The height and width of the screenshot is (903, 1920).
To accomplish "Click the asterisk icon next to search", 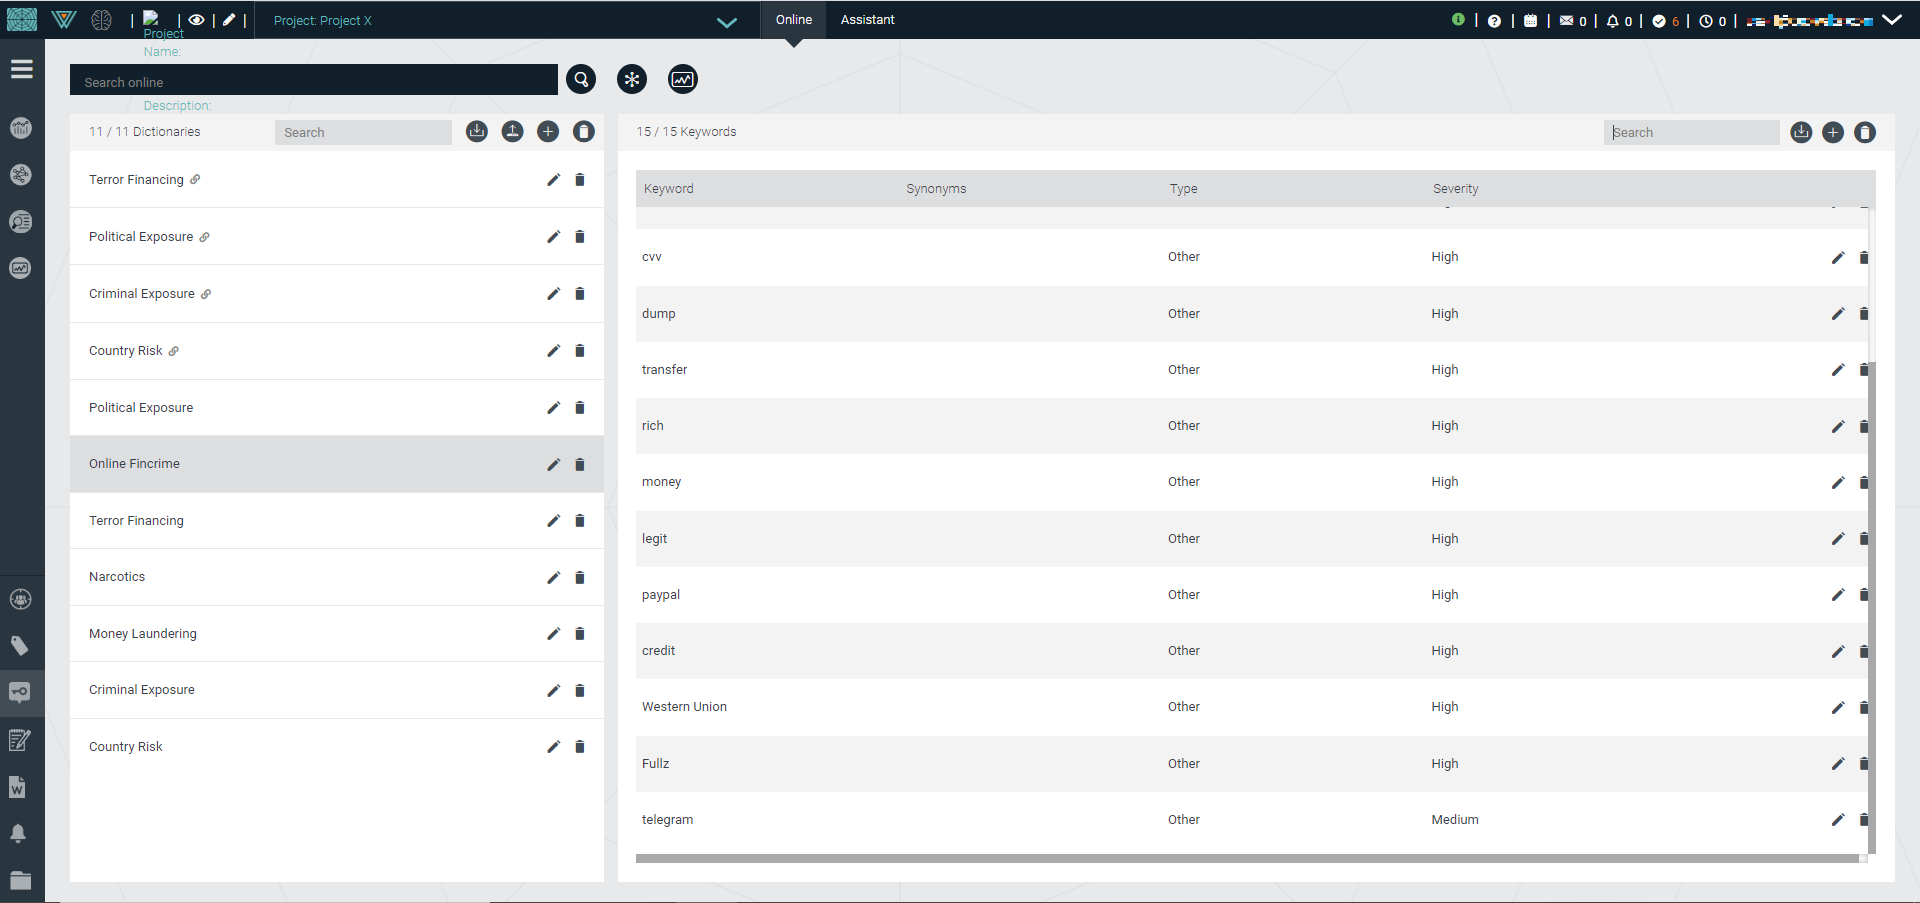I will pos(632,79).
